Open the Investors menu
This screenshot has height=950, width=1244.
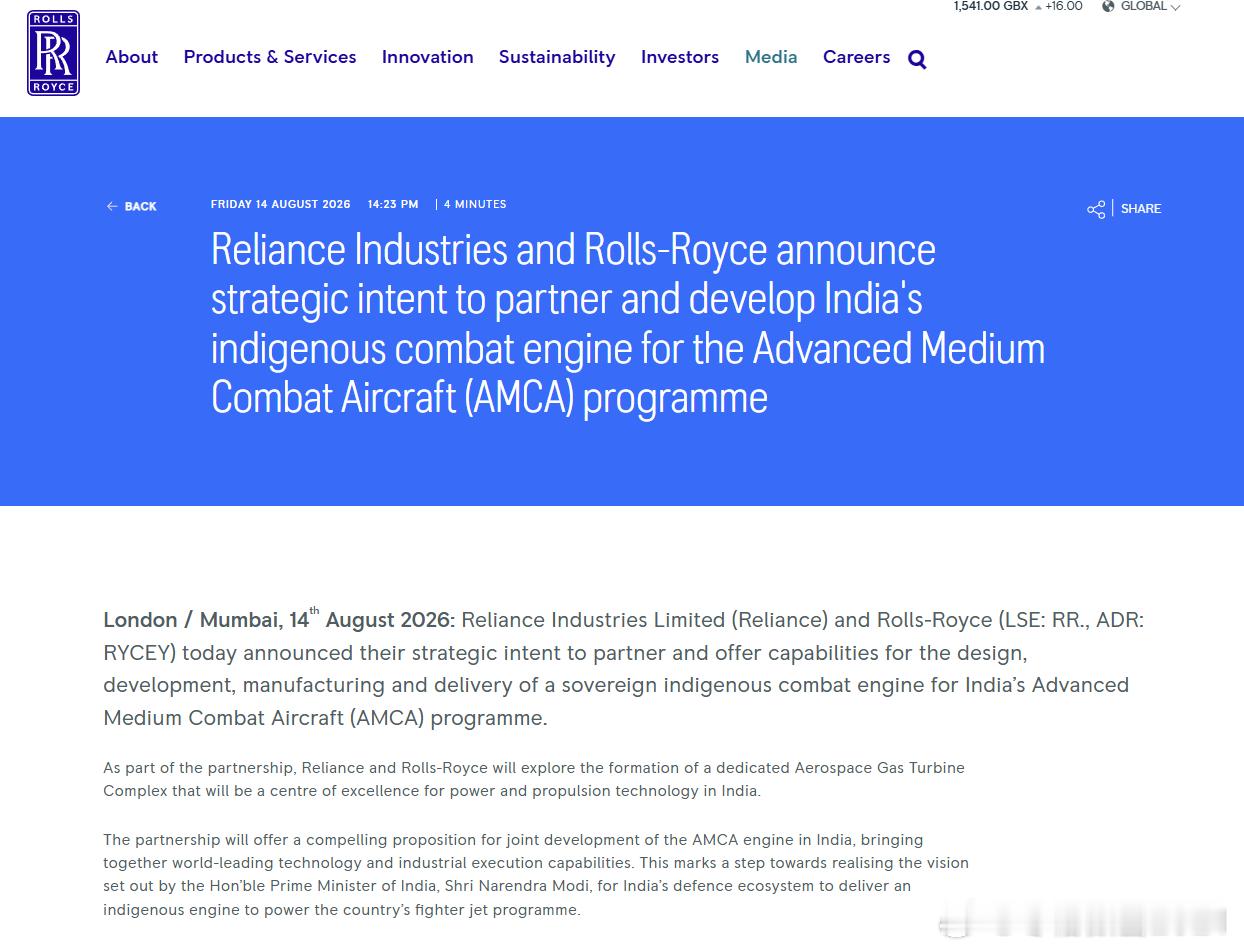[680, 57]
